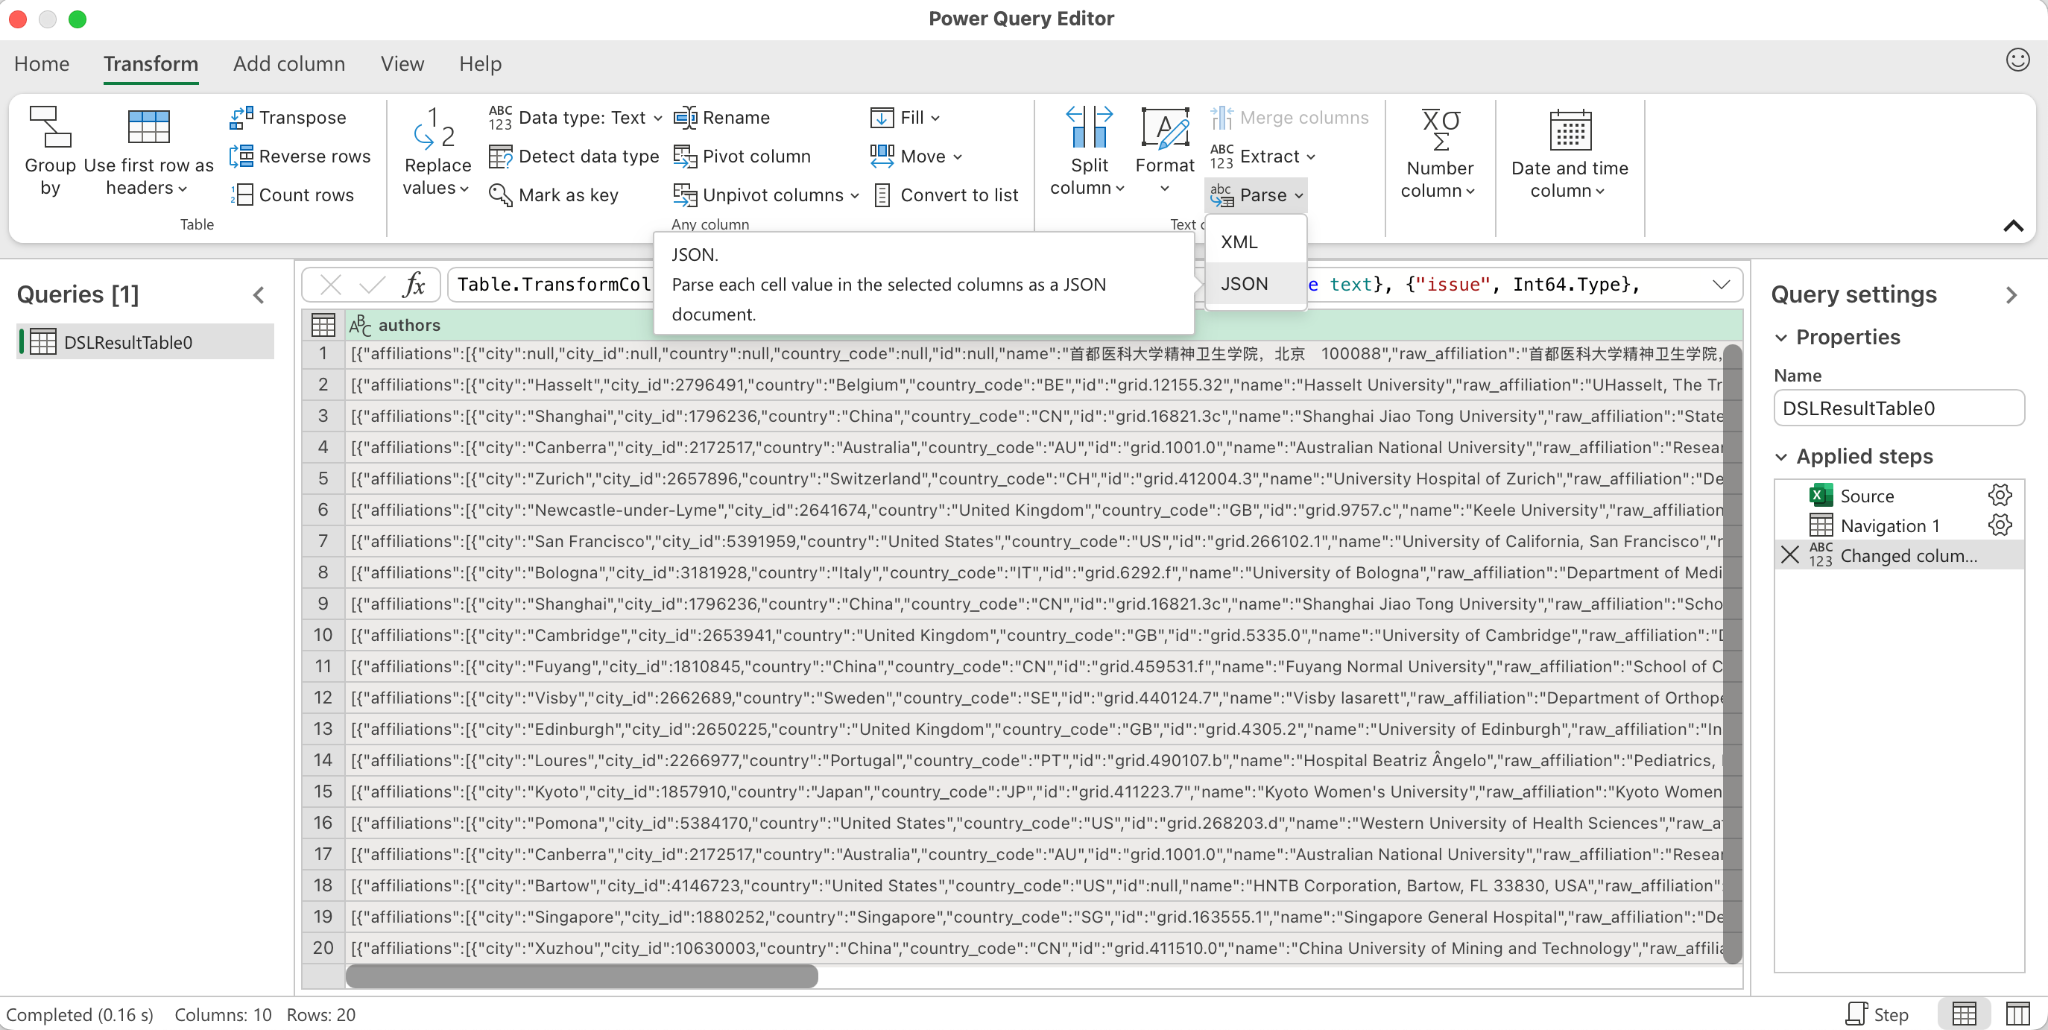
Task: Insert a Date and time column
Action: pyautogui.click(x=1567, y=150)
